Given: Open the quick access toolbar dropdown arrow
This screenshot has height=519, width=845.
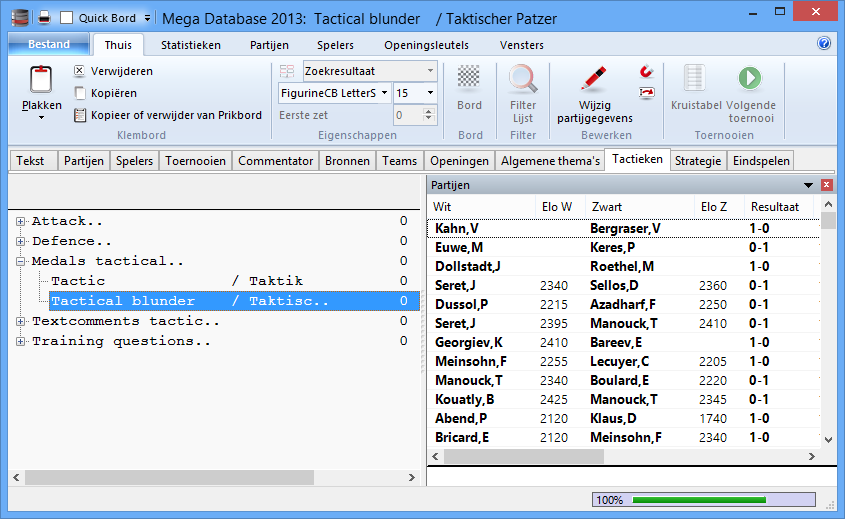Looking at the screenshot, I should [147, 18].
